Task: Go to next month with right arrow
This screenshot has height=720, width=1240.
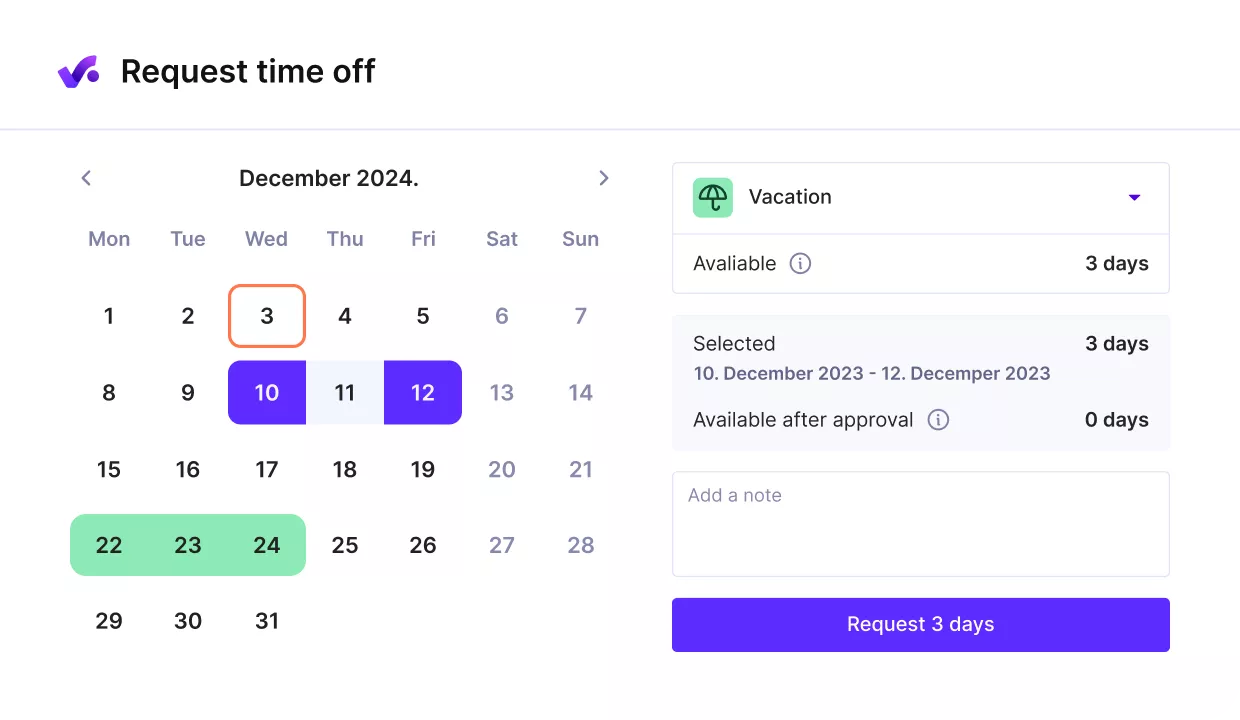Action: pyautogui.click(x=604, y=178)
